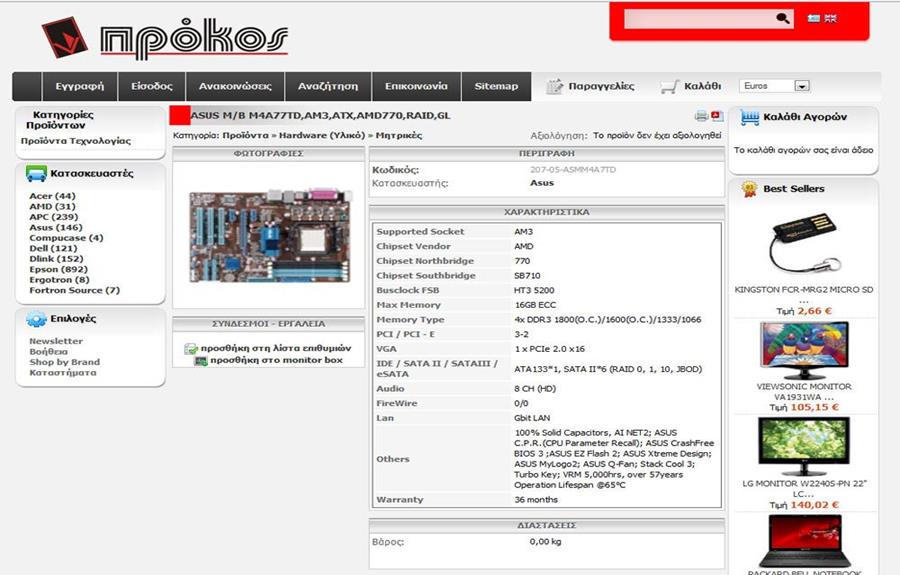Open the LG monitor thumbnail
This screenshot has width=900, height=575.
804,446
